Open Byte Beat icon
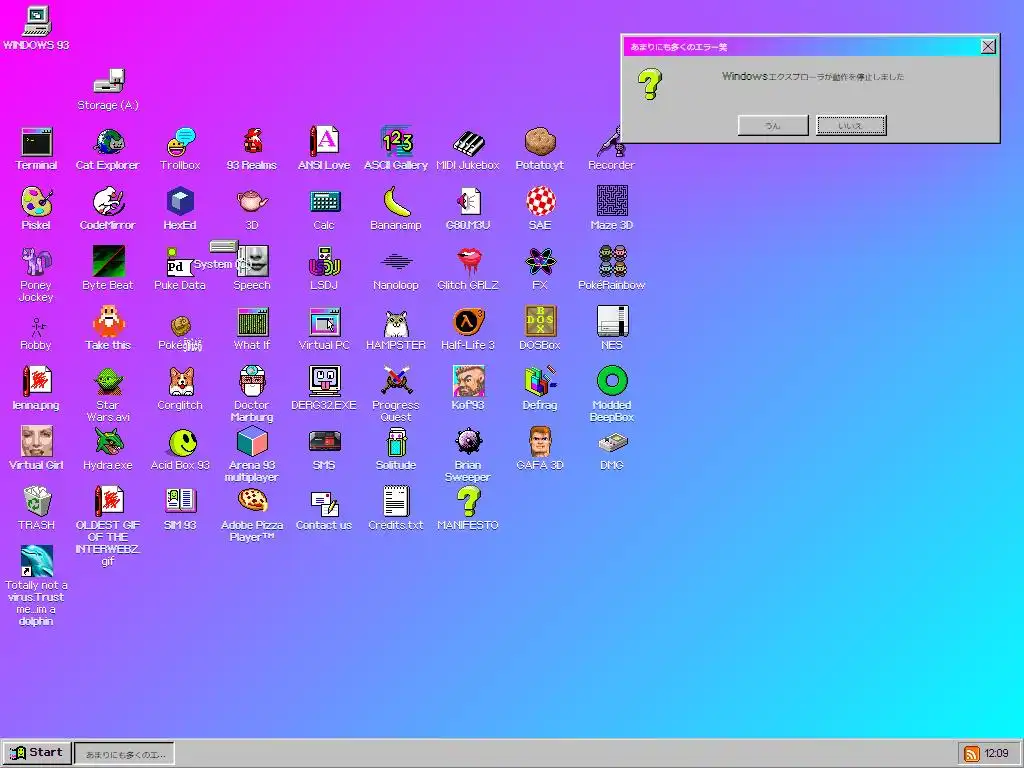Image resolution: width=1024 pixels, height=768 pixels. pos(108,263)
